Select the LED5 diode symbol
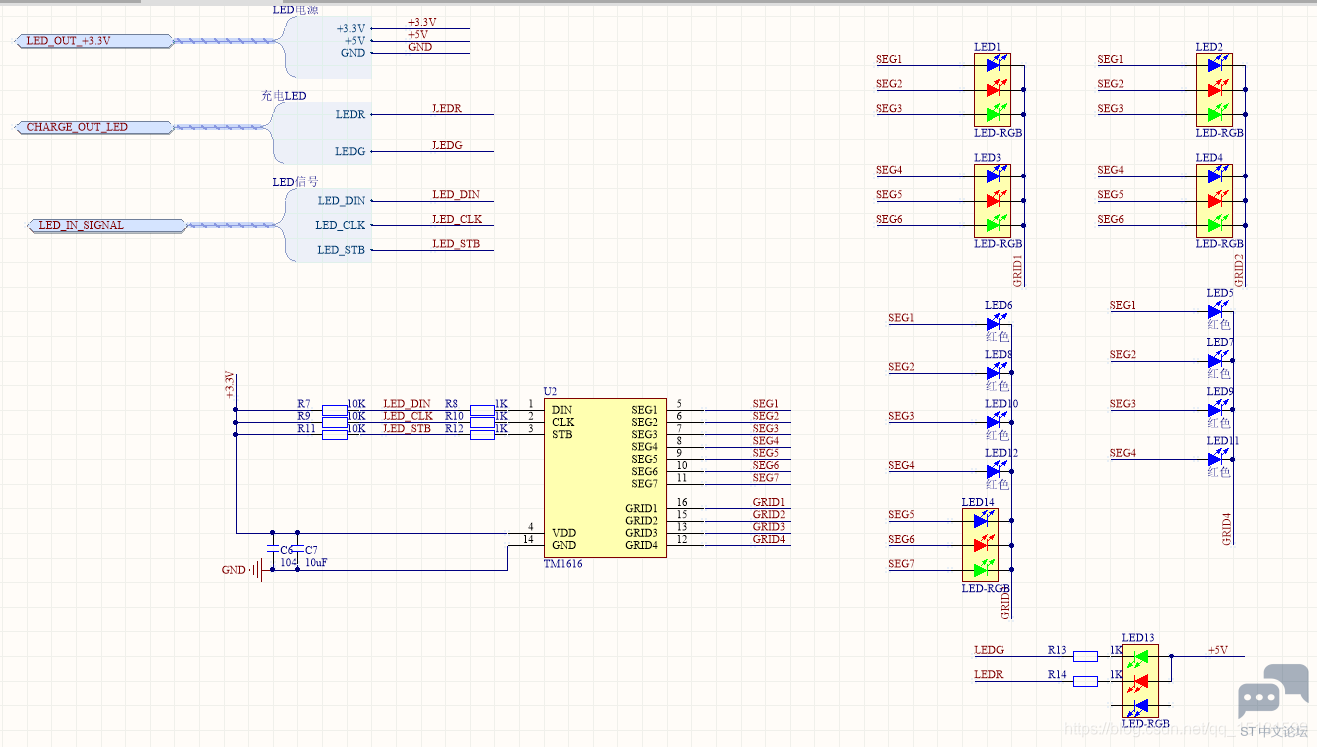The height and width of the screenshot is (747, 1317). [x=1217, y=310]
